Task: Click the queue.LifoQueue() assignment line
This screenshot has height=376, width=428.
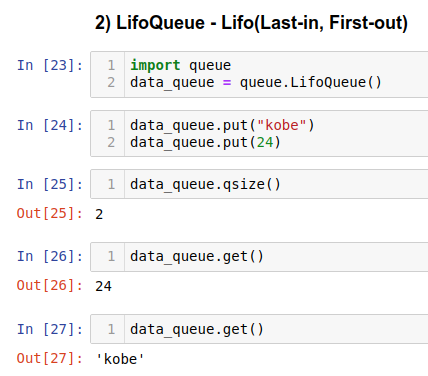Action: coord(256,82)
